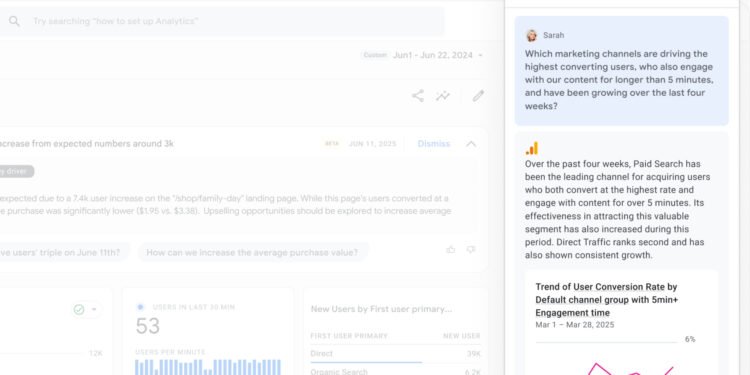Focus the "how to set up Analytics" search field
750x375 pixels.
coord(222,21)
